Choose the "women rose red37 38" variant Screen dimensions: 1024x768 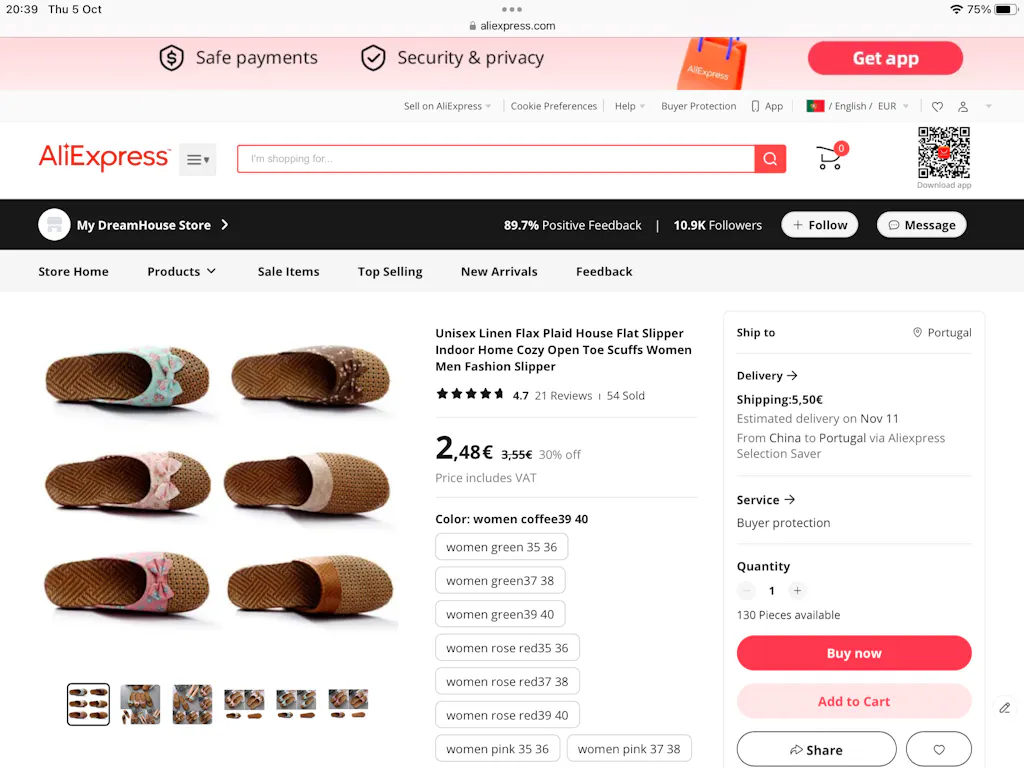pos(507,681)
